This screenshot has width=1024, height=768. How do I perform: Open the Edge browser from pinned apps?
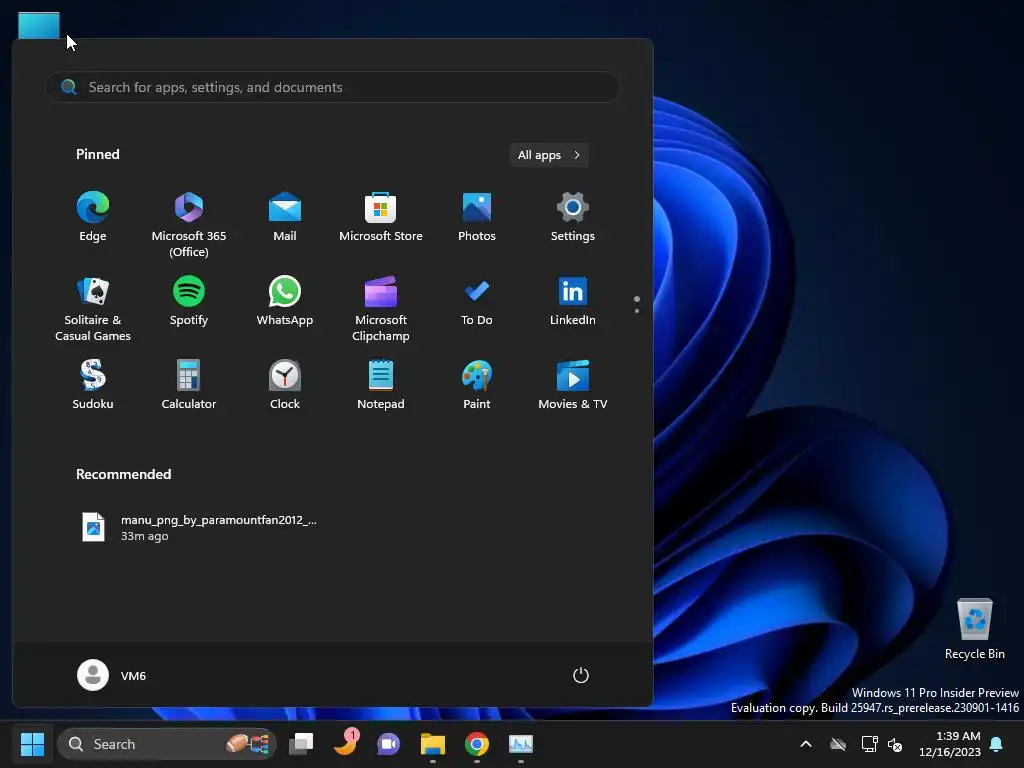(93, 217)
